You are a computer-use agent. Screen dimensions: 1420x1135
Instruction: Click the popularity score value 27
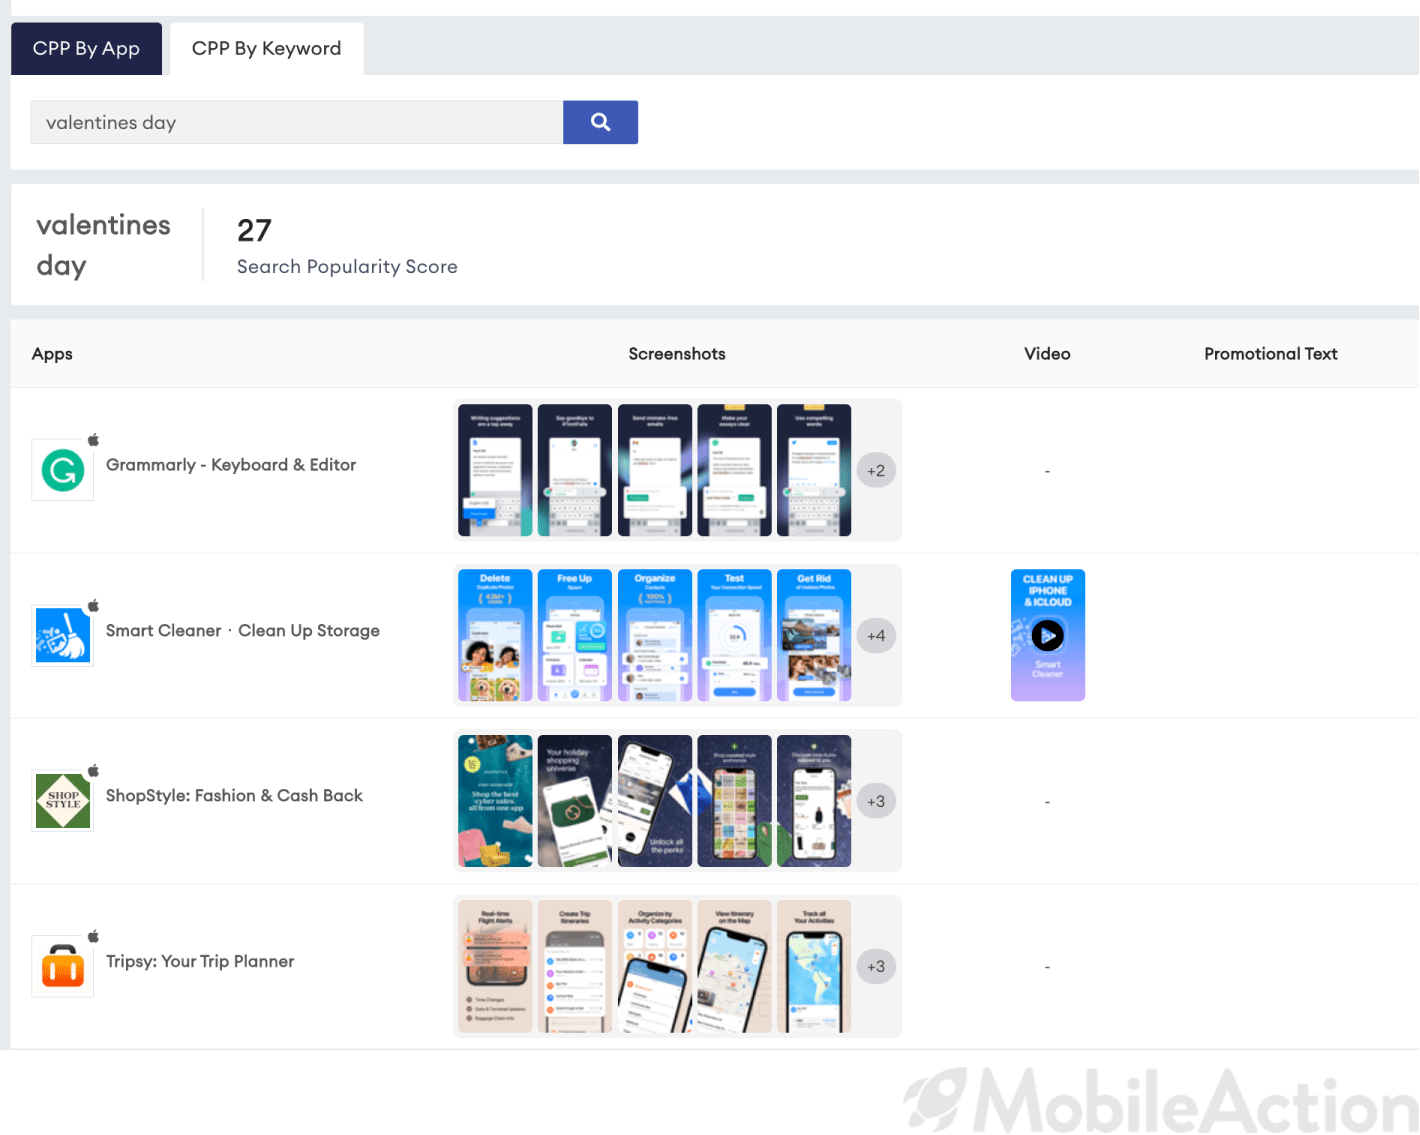coord(254,231)
